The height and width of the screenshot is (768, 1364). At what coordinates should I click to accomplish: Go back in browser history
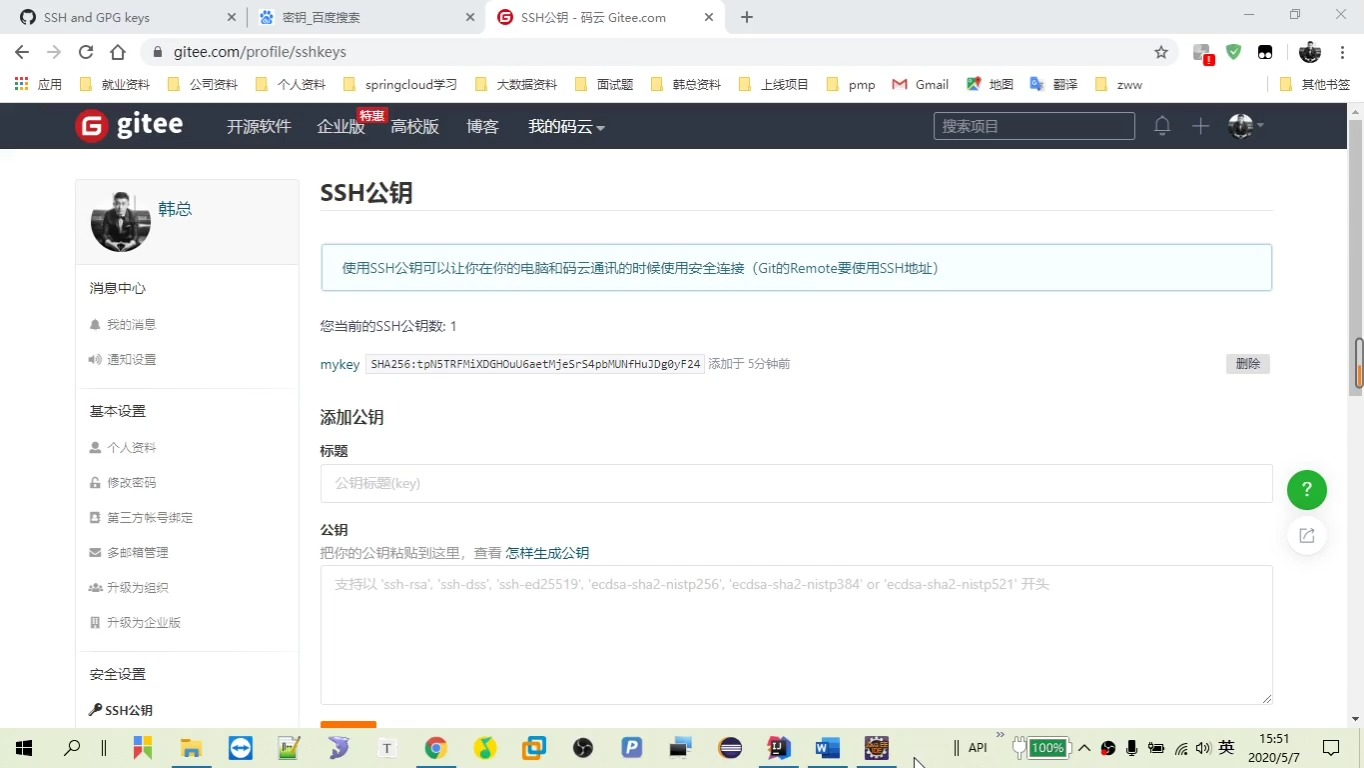coord(22,52)
